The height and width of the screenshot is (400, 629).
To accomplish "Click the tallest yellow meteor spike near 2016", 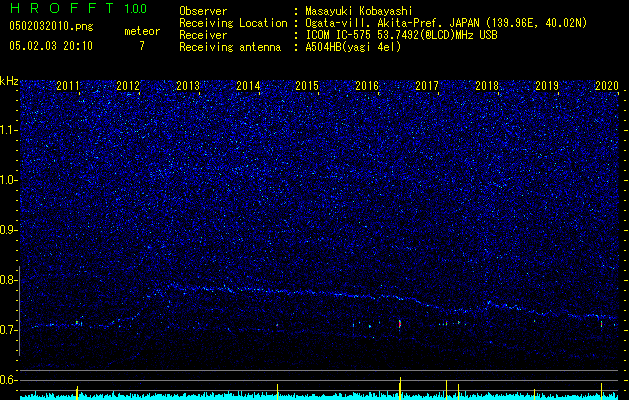I will pos(400,388).
